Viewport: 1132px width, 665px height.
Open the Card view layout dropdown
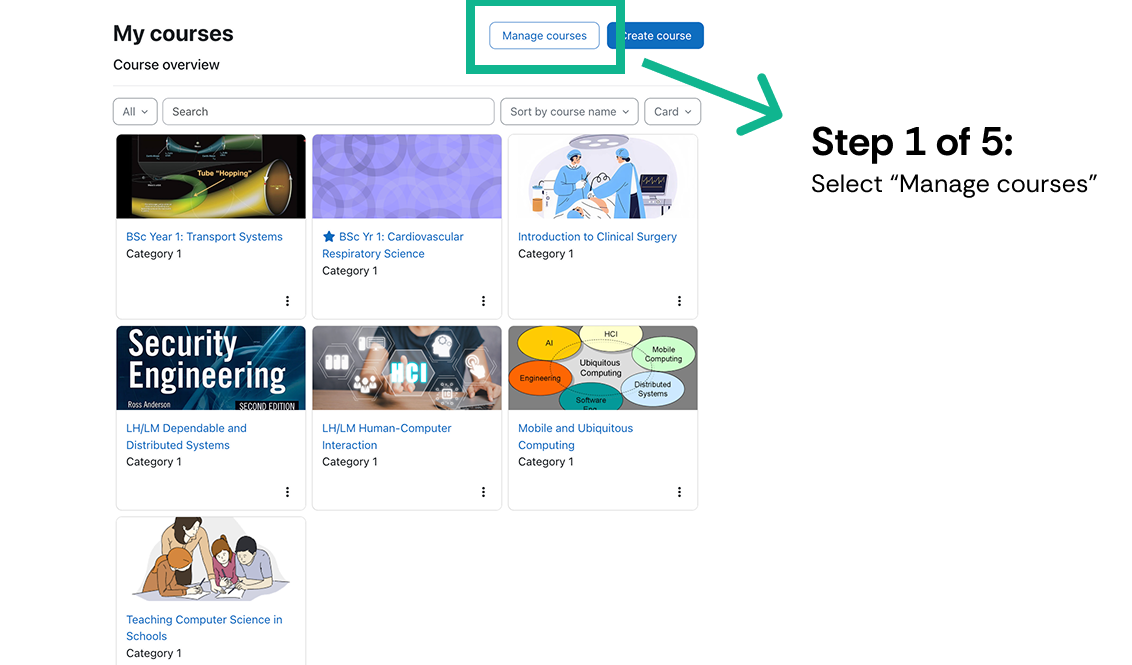point(672,112)
